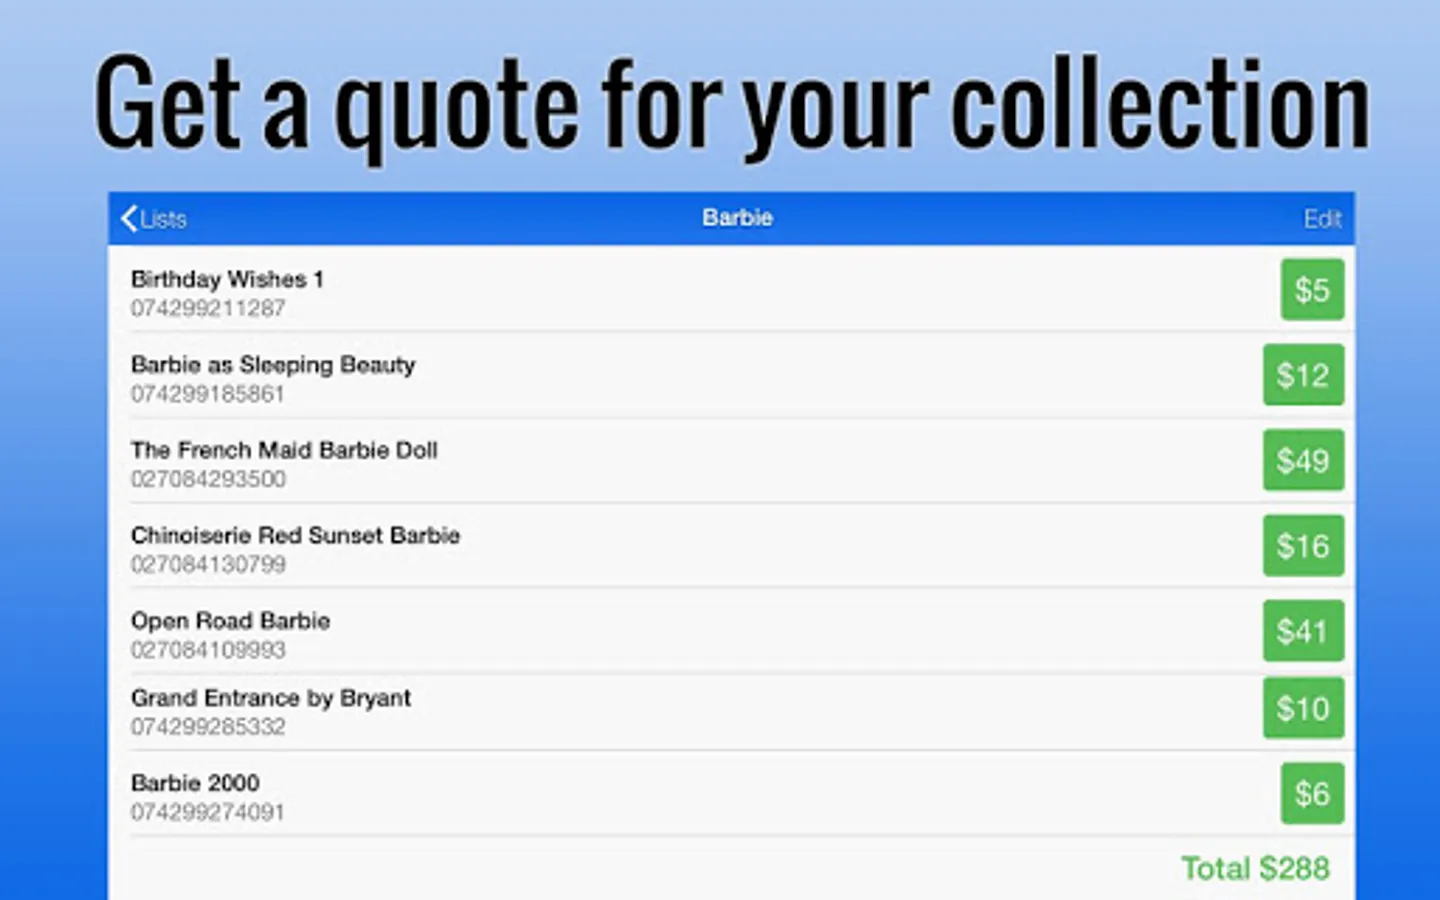
Task: Open the Barbie 2000 entry
Action: (x=195, y=783)
